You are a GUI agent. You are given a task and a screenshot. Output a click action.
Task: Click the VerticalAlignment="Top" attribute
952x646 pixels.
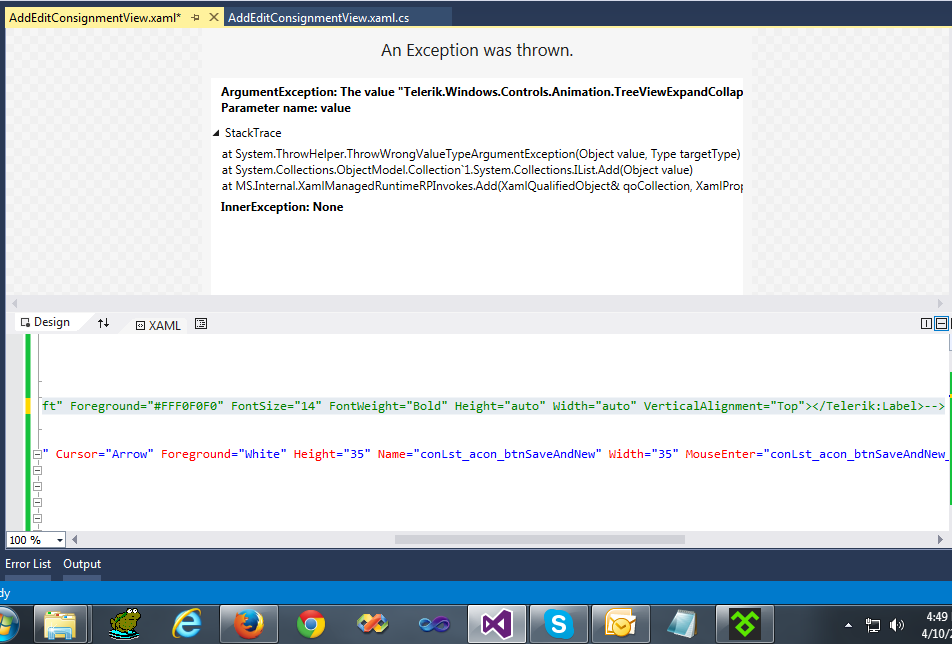point(724,406)
